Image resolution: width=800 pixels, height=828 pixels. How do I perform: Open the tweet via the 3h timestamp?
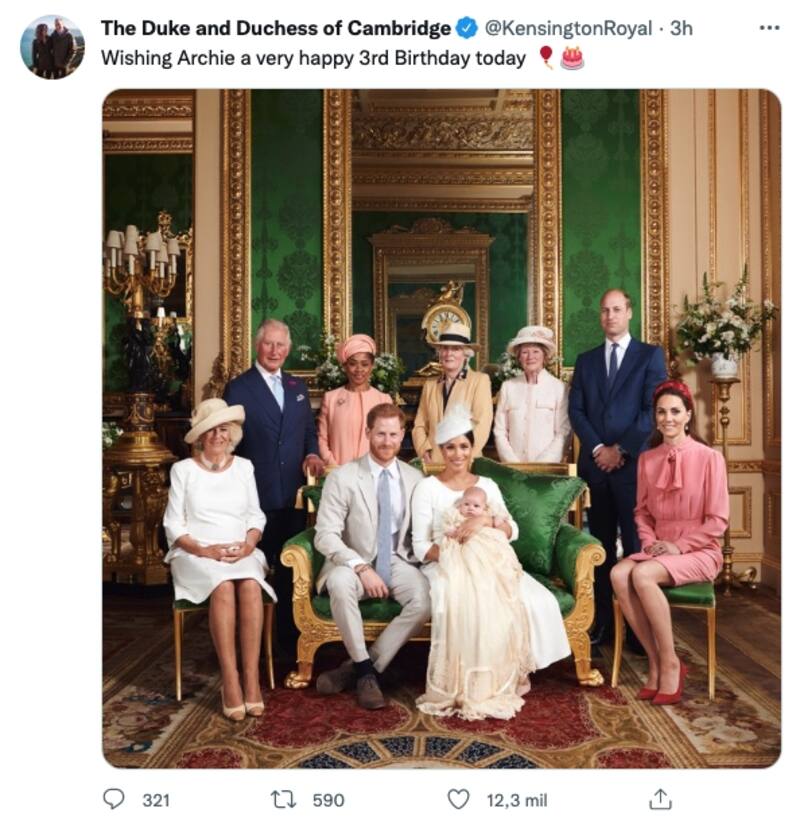[x=681, y=29]
